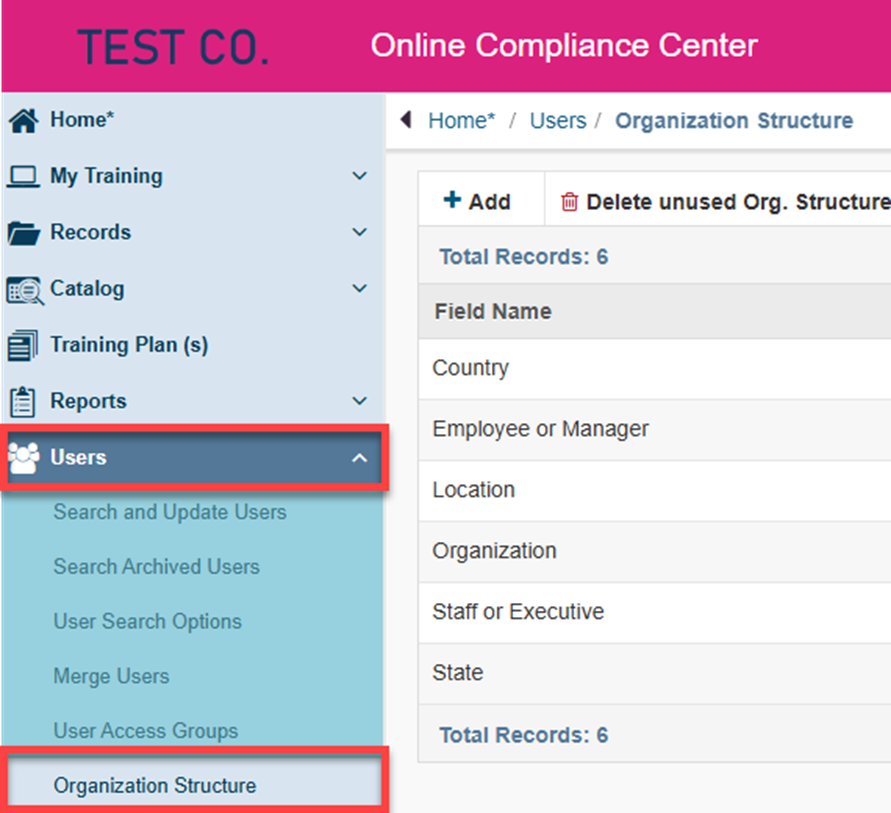This screenshot has width=891, height=813.
Task: Click the Training Plan(s) documents icon
Action: coord(23,345)
